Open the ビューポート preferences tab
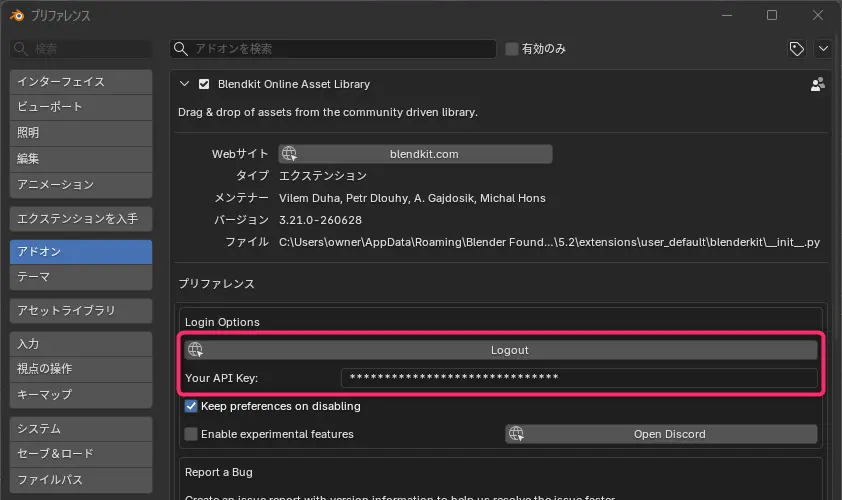The image size is (842, 500). tap(81, 107)
